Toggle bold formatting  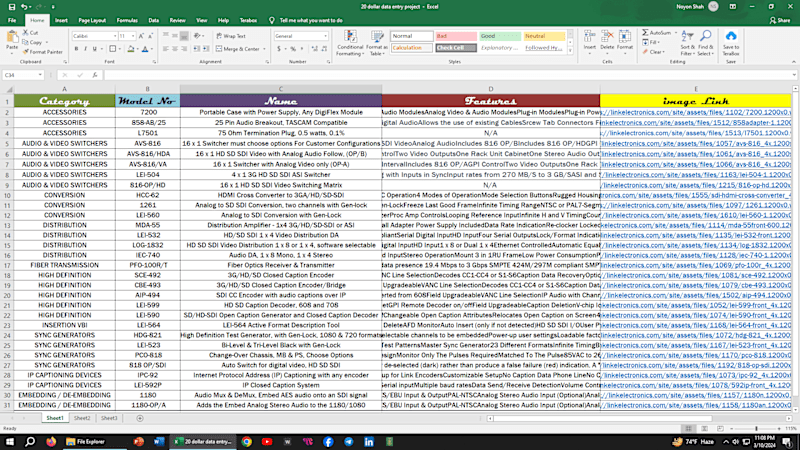click(x=76, y=49)
